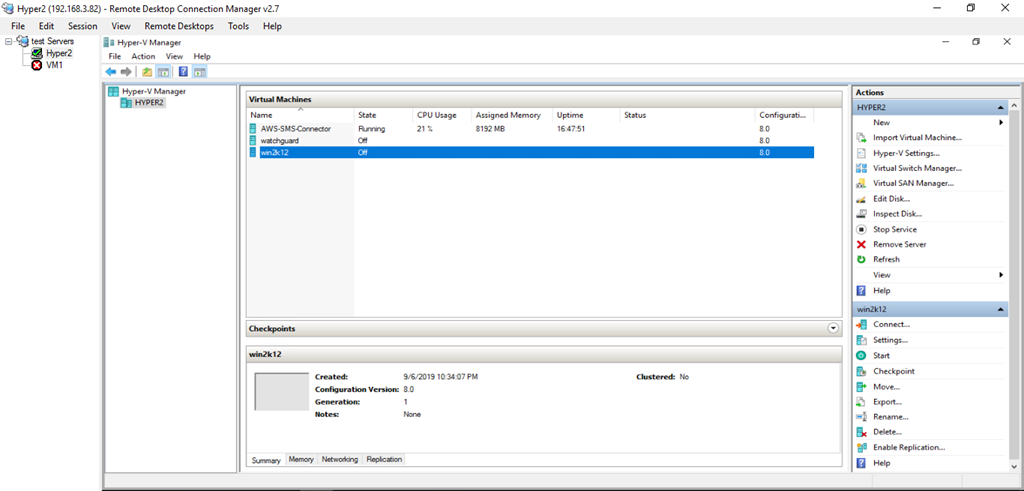Screen dimensions: 1024x491
Task: Click Import Virtual Machine icon
Action: click(x=861, y=138)
